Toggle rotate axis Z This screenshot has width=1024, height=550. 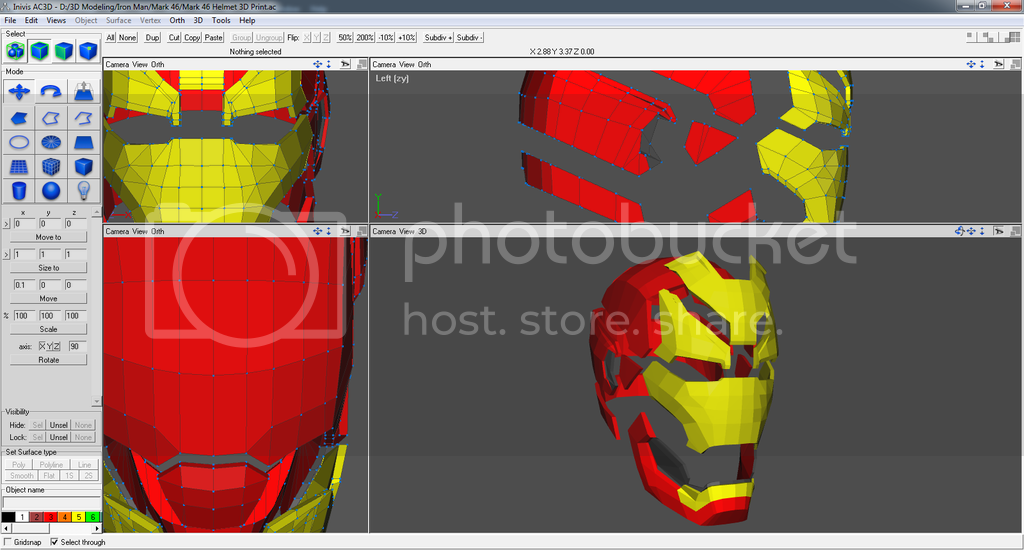(x=56, y=346)
